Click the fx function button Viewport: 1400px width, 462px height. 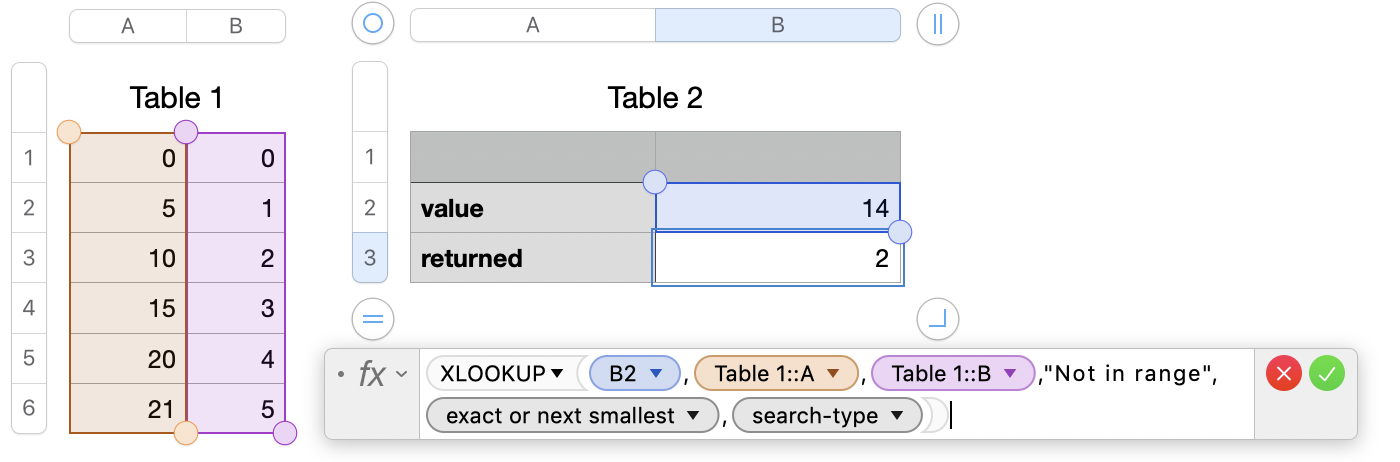tap(372, 375)
